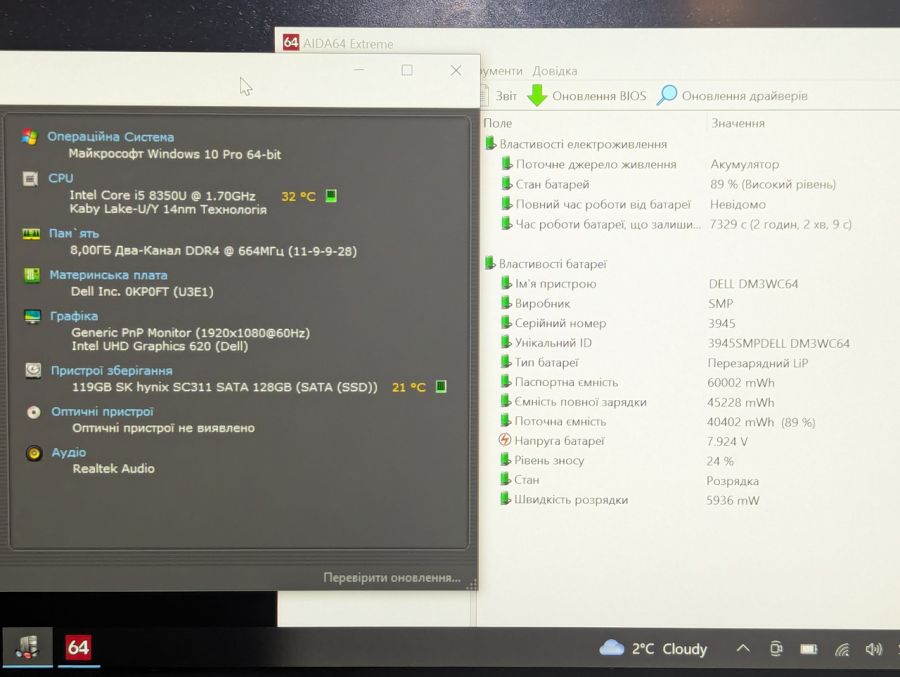Click the Windows logo icon beside Операційна Система

point(29,137)
